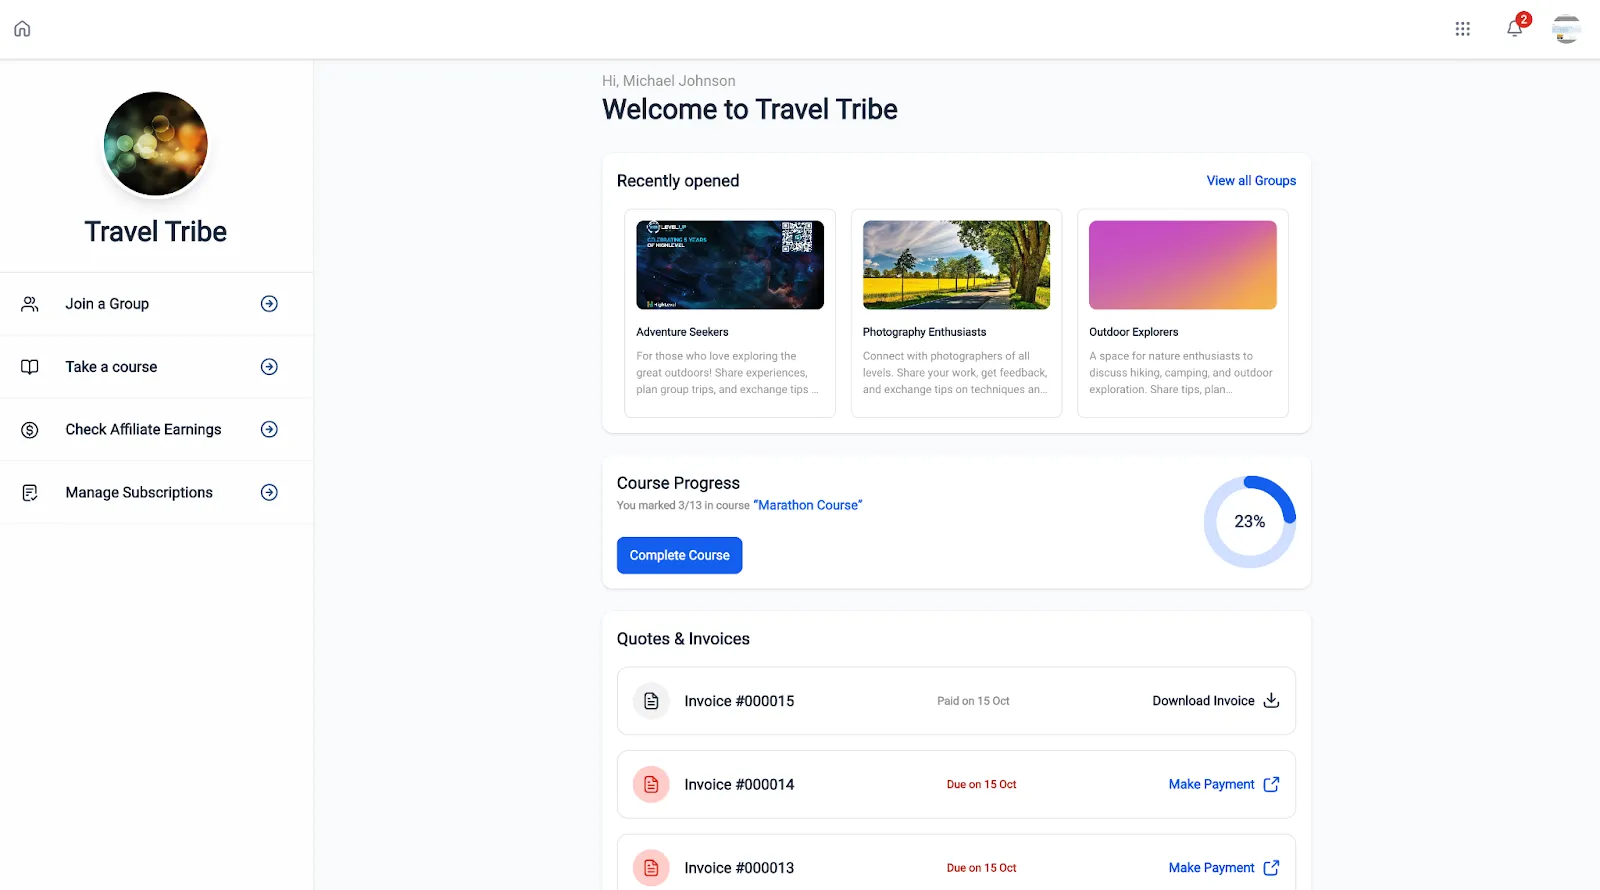
Task: Click the arrow next to Manage Subscriptions
Action: click(x=269, y=492)
